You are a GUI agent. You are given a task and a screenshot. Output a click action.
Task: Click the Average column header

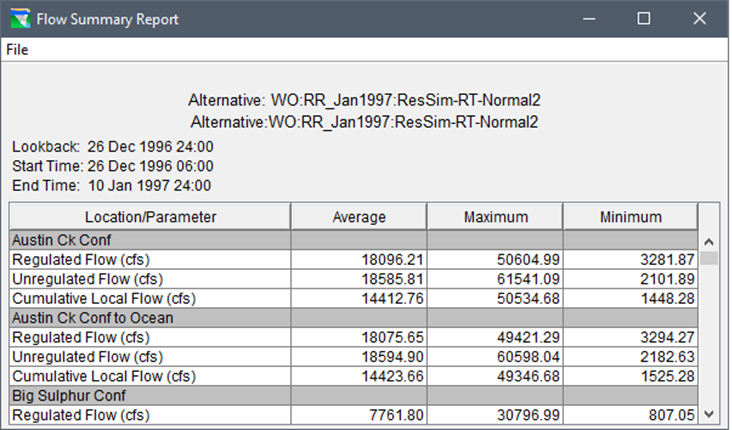[x=359, y=217]
